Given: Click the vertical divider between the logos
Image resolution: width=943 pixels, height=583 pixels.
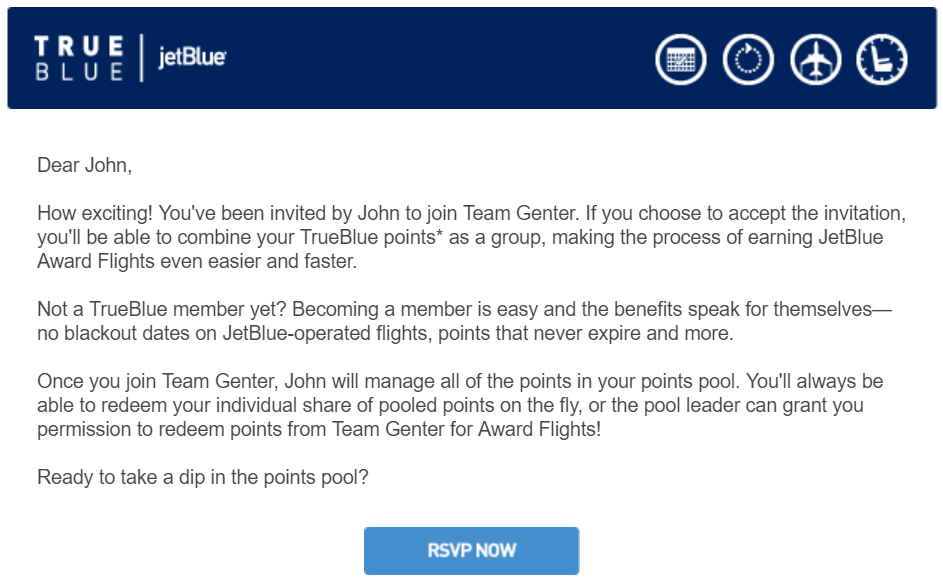Looking at the screenshot, I should [141, 58].
